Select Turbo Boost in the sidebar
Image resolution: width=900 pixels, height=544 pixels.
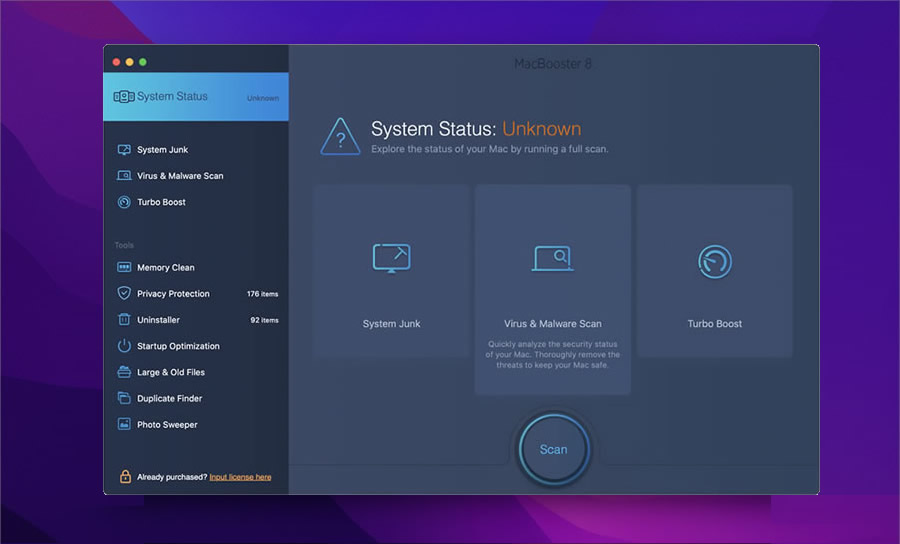(x=161, y=202)
